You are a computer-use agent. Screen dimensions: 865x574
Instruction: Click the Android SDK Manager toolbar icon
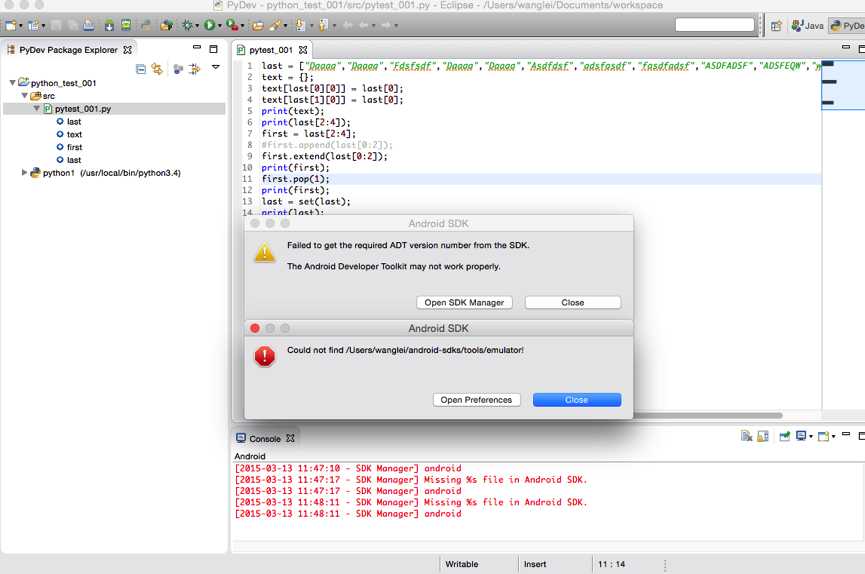(x=109, y=25)
